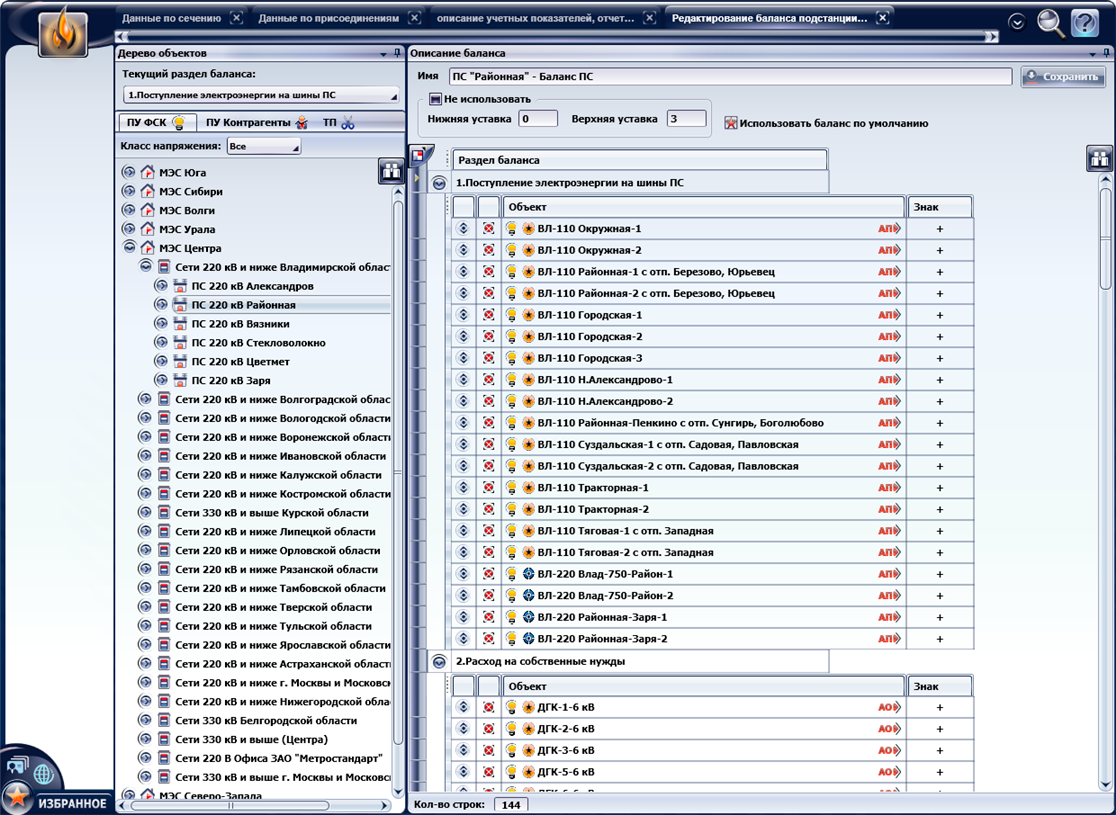Viewport: 1116px width, 815px height.
Task: Click the "Сохранить" button
Action: (x=1062, y=77)
